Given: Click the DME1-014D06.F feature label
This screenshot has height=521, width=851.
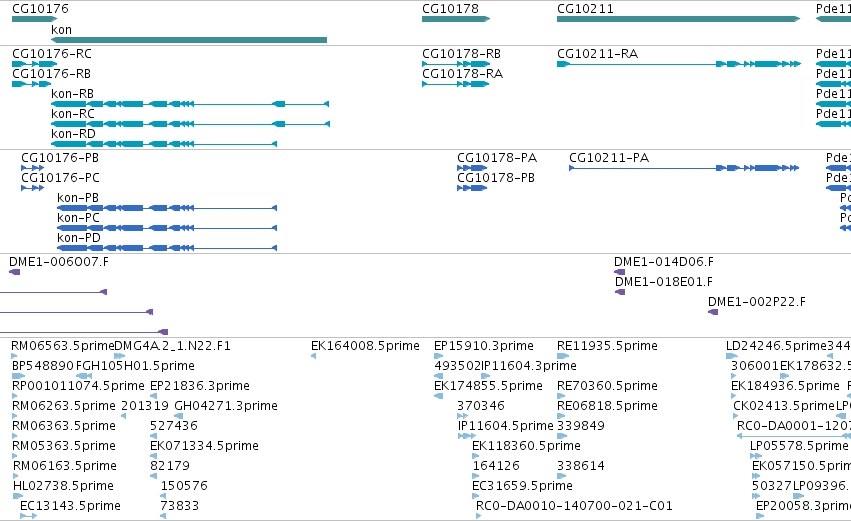Looking at the screenshot, I should 664,262.
